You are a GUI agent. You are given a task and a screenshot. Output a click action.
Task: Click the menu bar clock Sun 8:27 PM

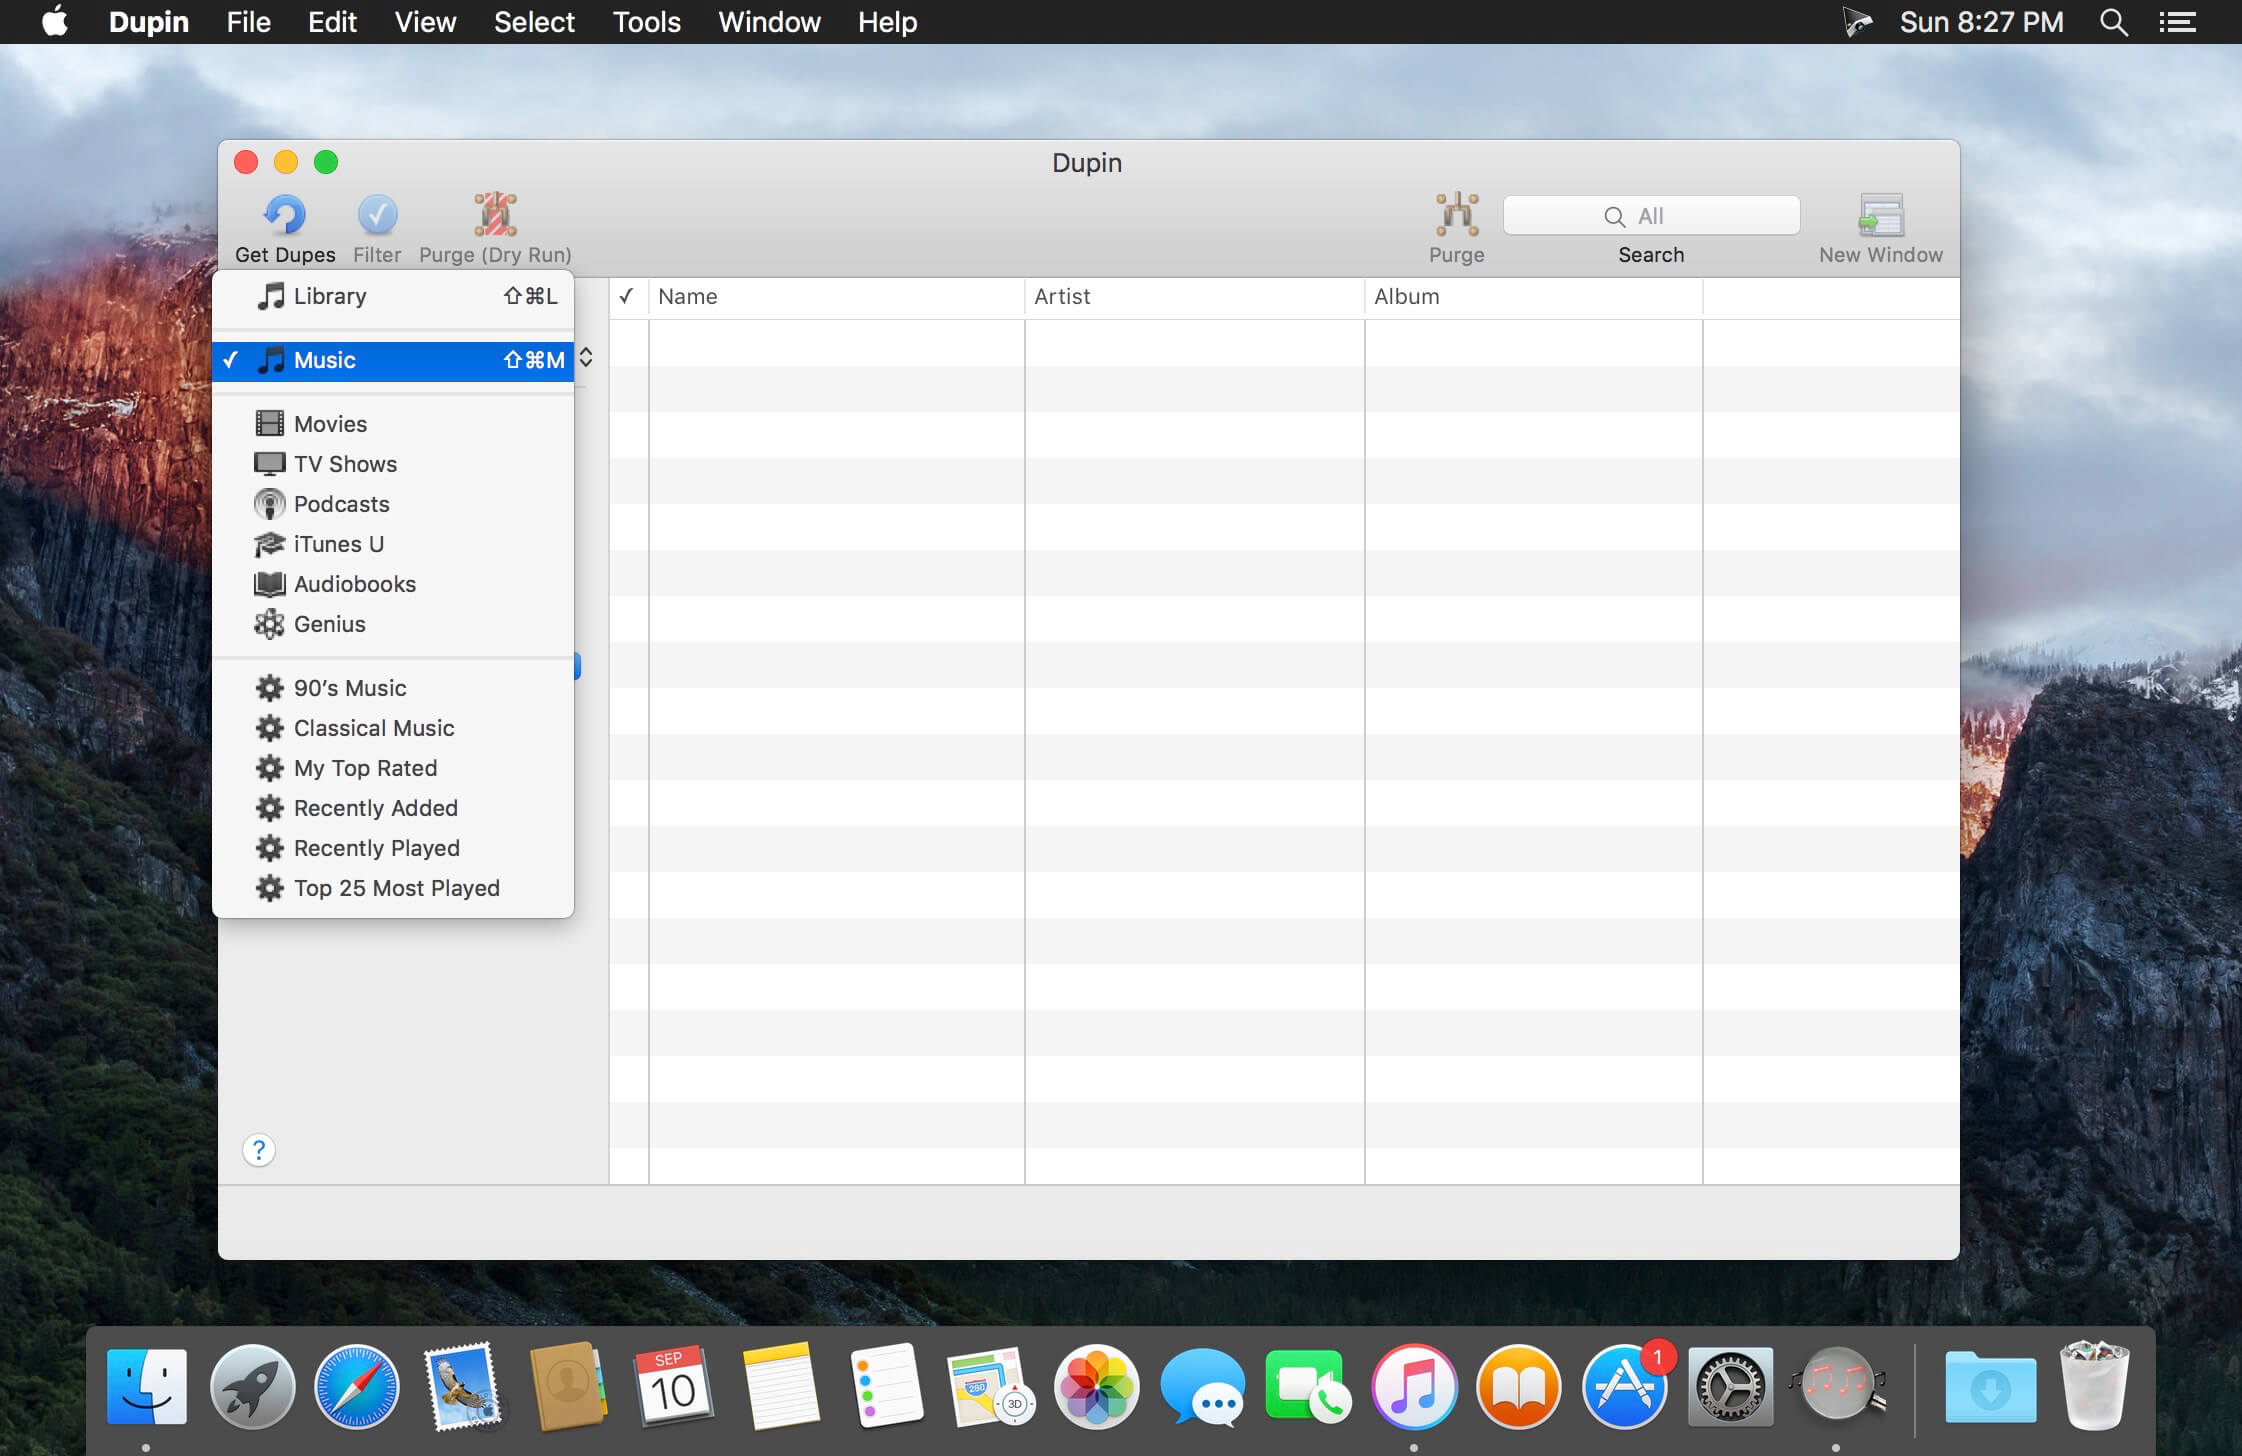click(1981, 22)
